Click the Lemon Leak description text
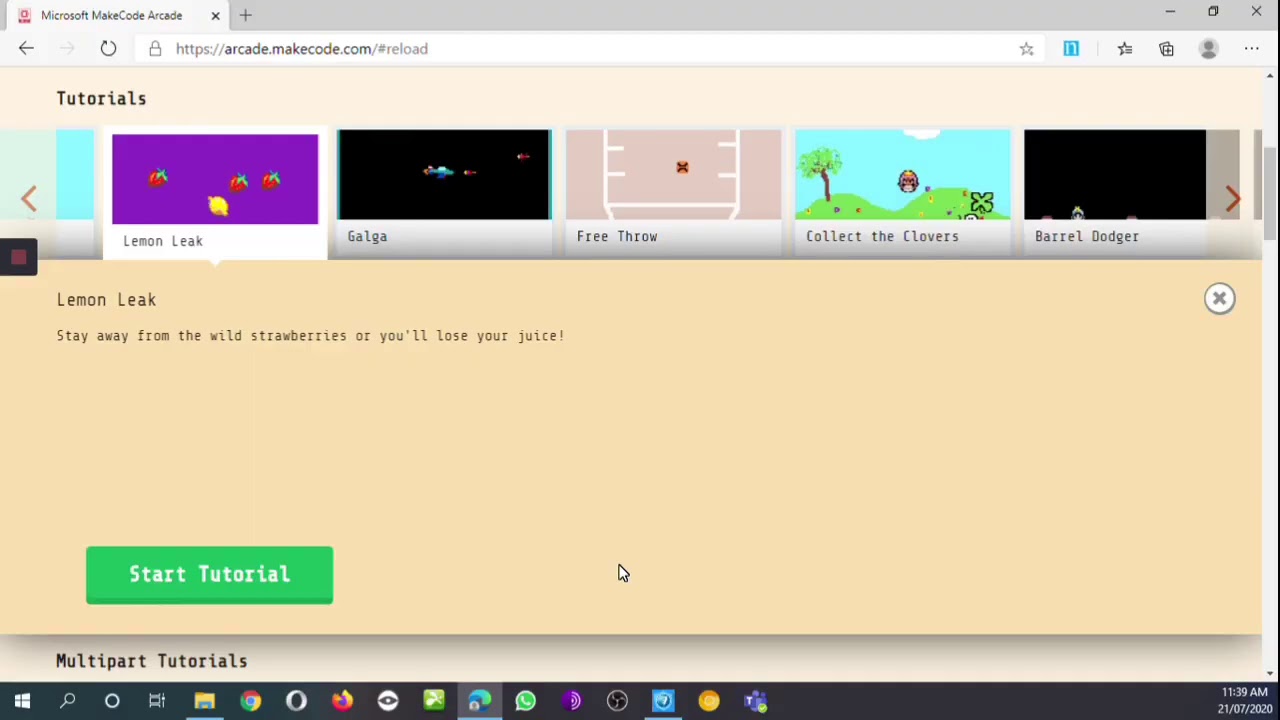 pos(310,336)
